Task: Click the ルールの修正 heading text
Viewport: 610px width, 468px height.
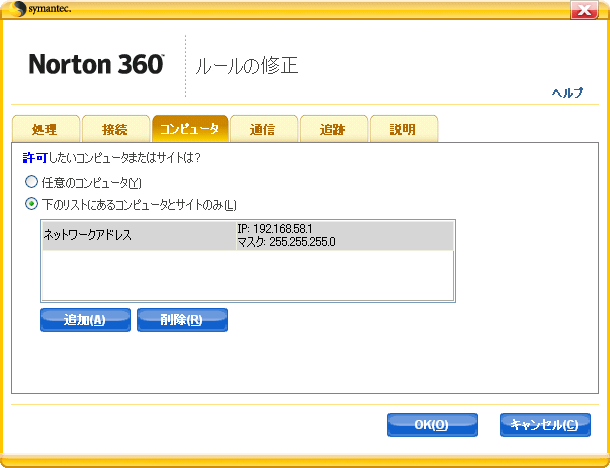Action: pyautogui.click(x=246, y=66)
